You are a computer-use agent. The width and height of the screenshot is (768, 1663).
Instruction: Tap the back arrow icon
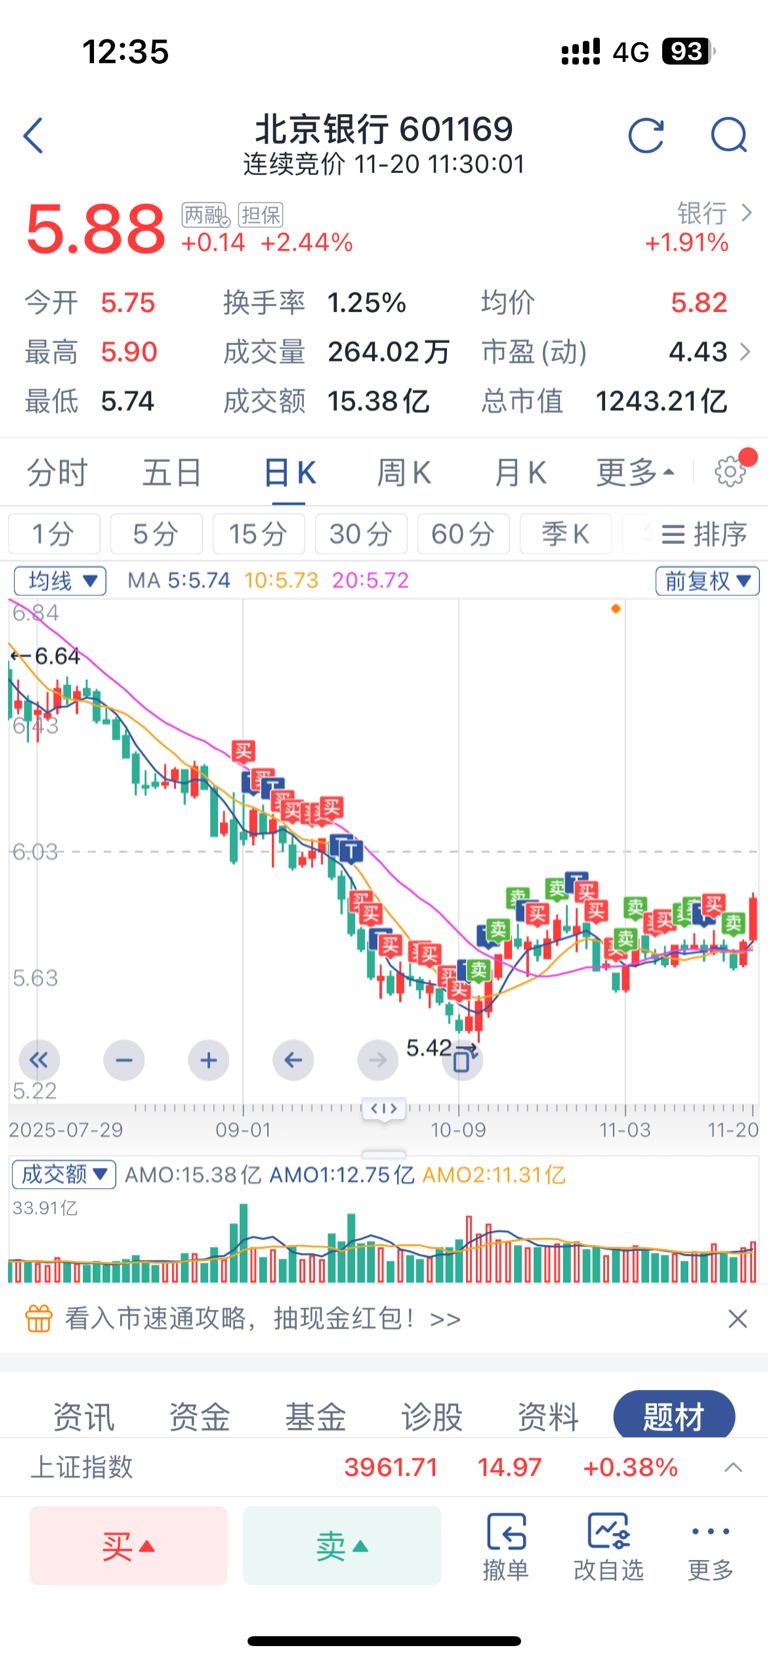pyautogui.click(x=34, y=136)
